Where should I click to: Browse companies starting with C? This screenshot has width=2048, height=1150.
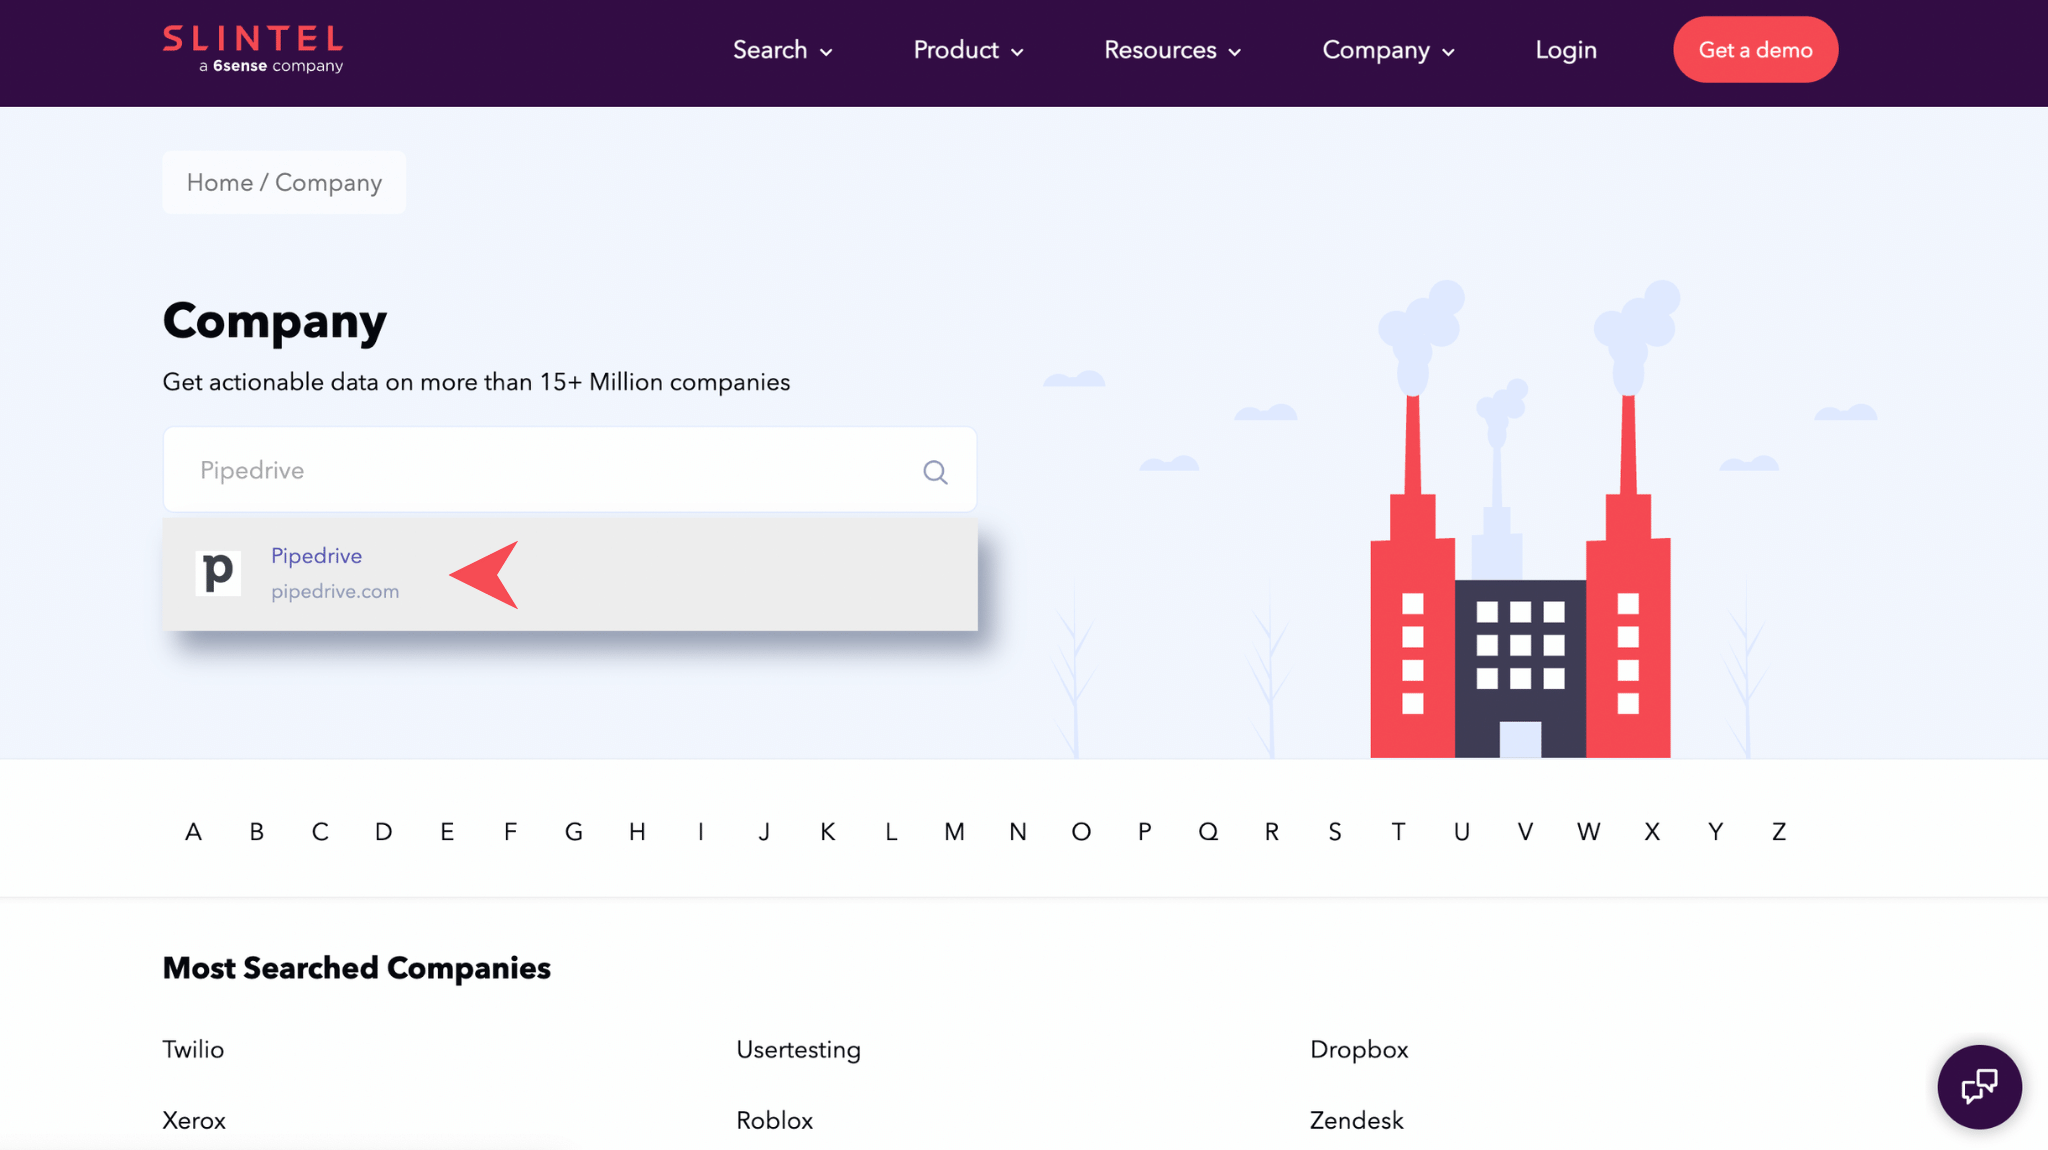(320, 832)
